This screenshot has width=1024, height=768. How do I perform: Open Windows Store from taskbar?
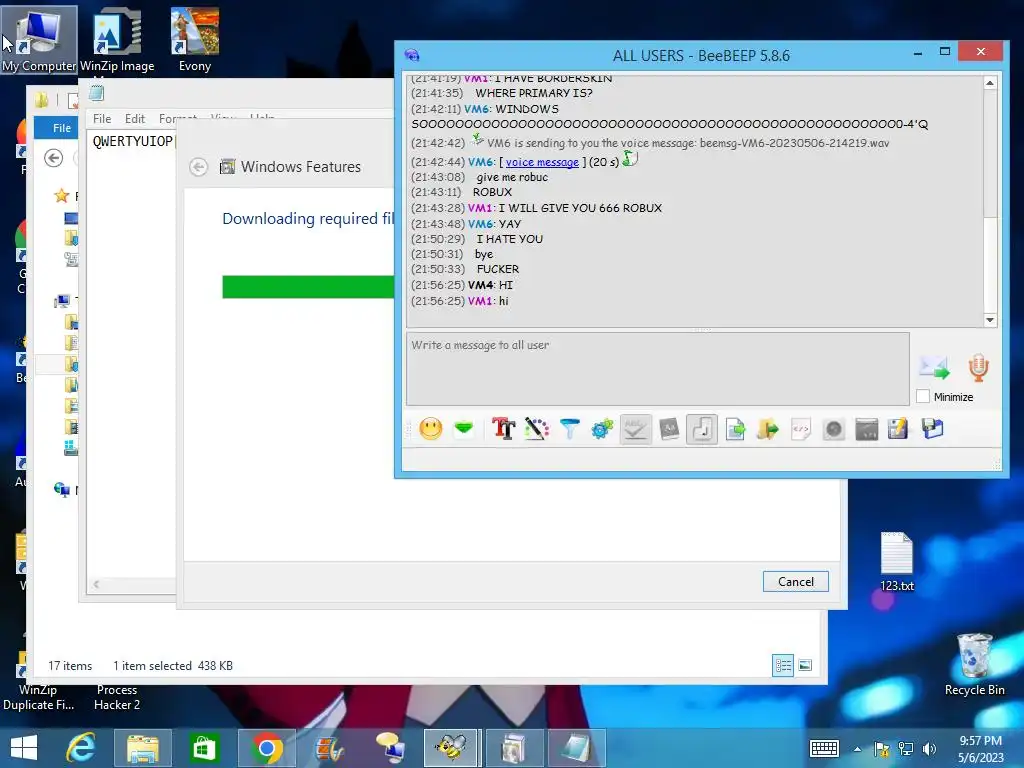tap(204, 748)
